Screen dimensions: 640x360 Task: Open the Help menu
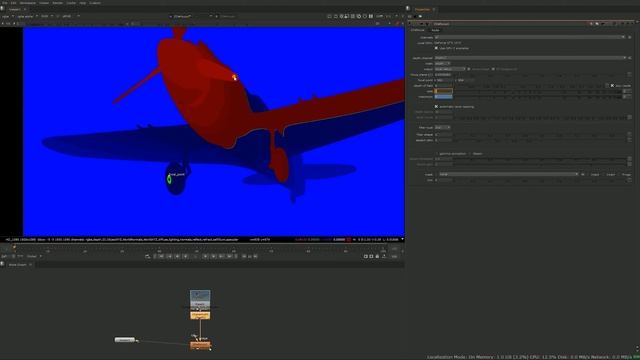tap(83, 3)
